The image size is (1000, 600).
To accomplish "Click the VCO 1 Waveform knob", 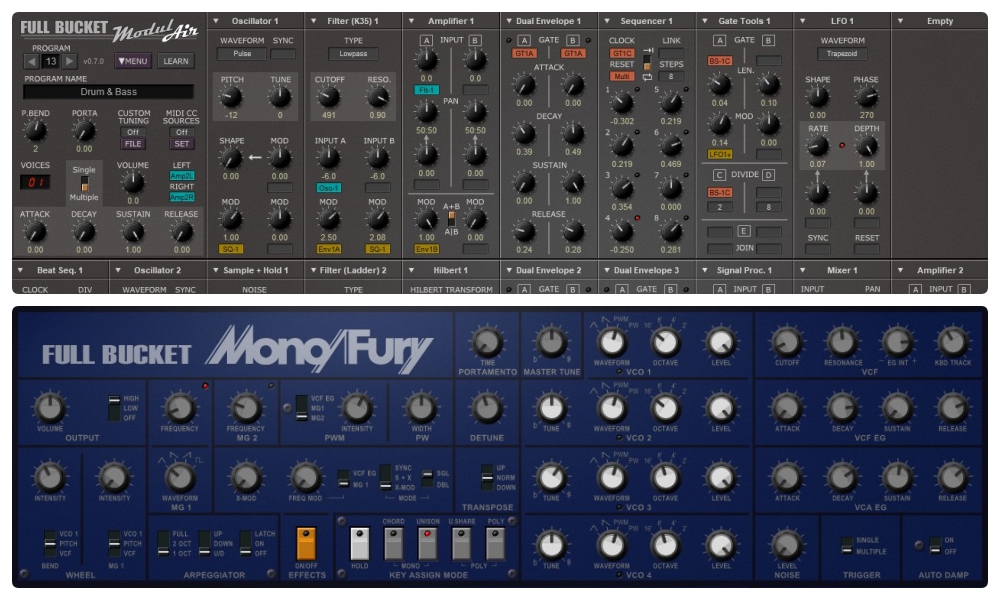I will point(612,342).
